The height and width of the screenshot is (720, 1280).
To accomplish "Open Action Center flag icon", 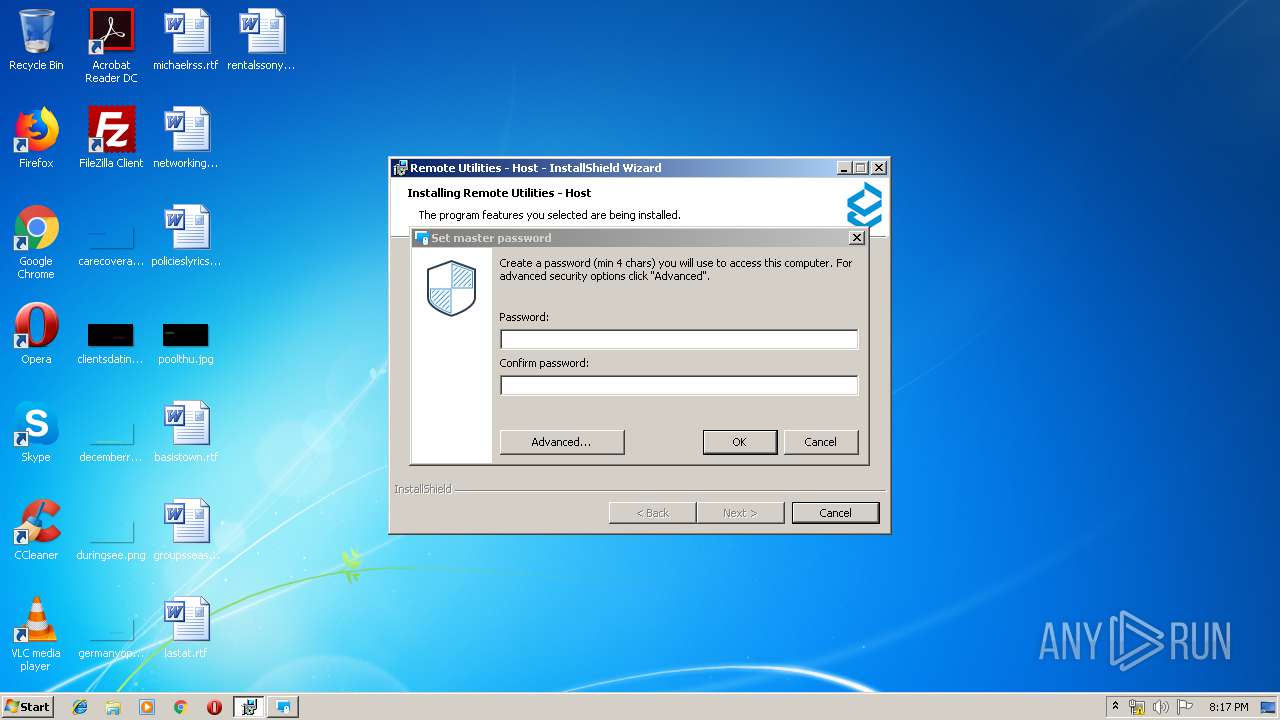I will (1185, 707).
